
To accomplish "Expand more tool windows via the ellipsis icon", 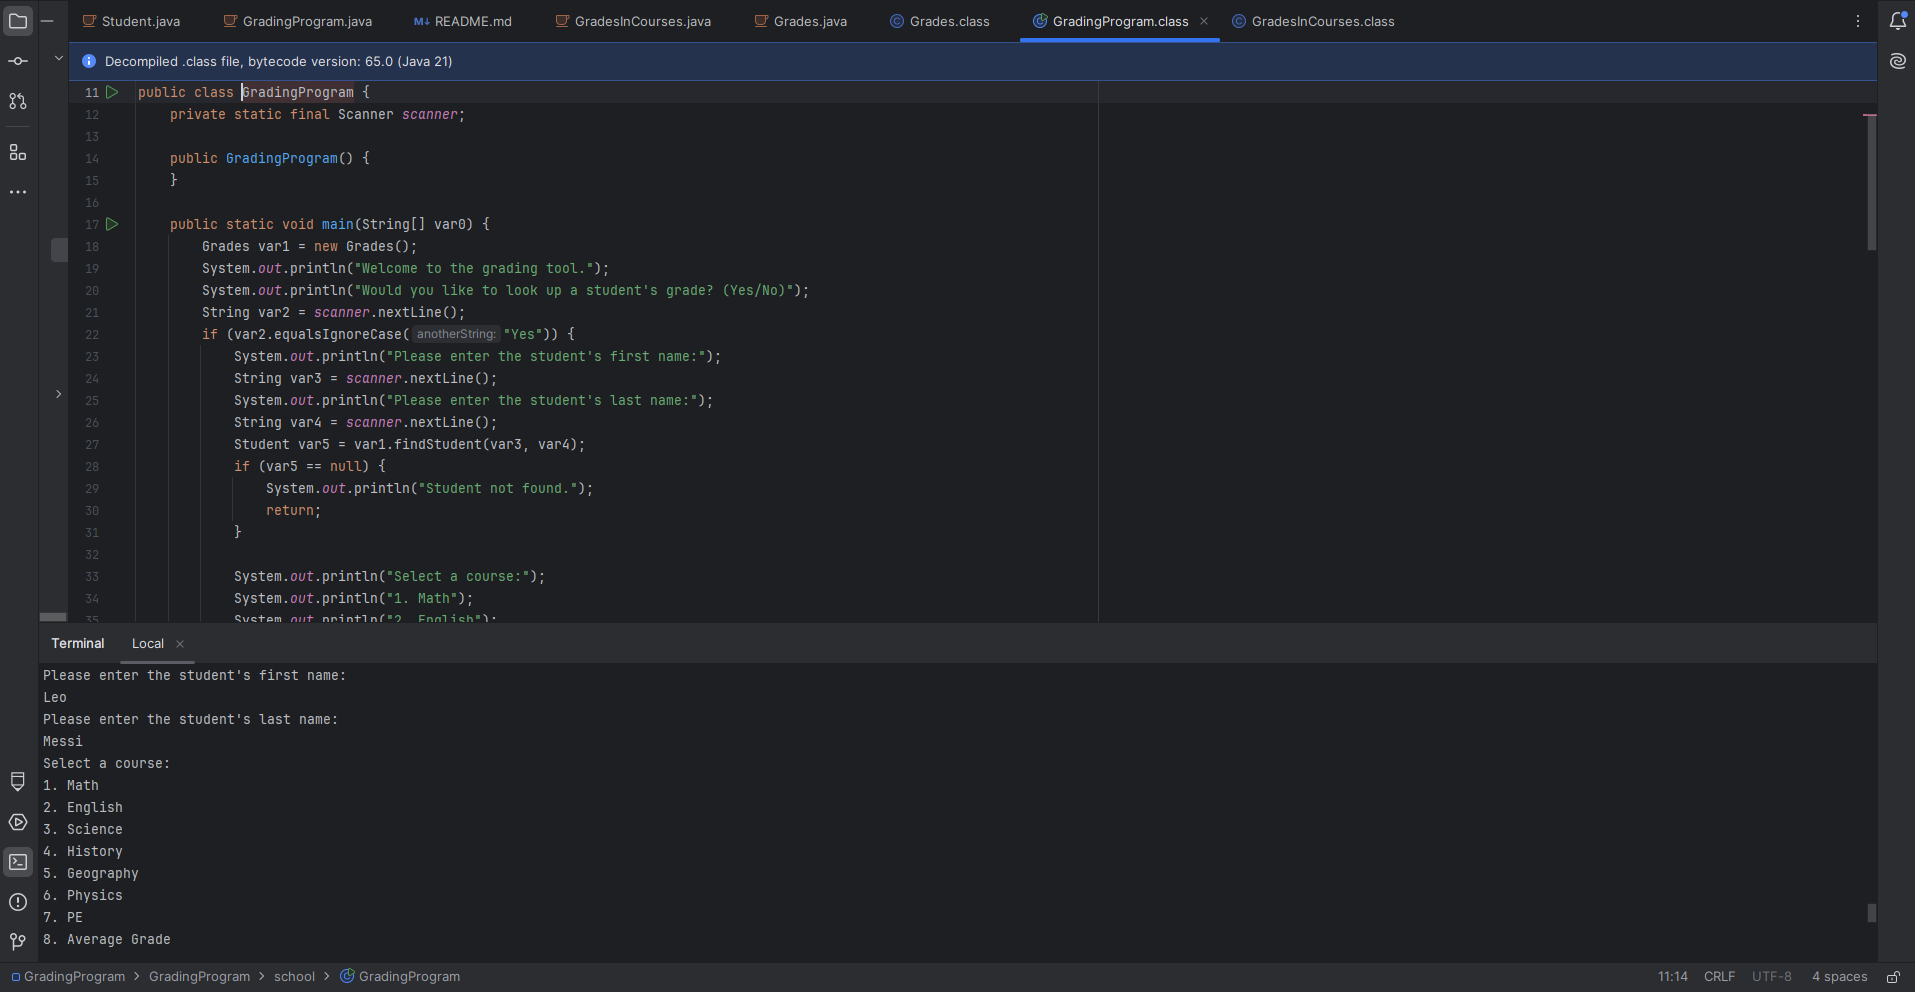I will click(18, 192).
